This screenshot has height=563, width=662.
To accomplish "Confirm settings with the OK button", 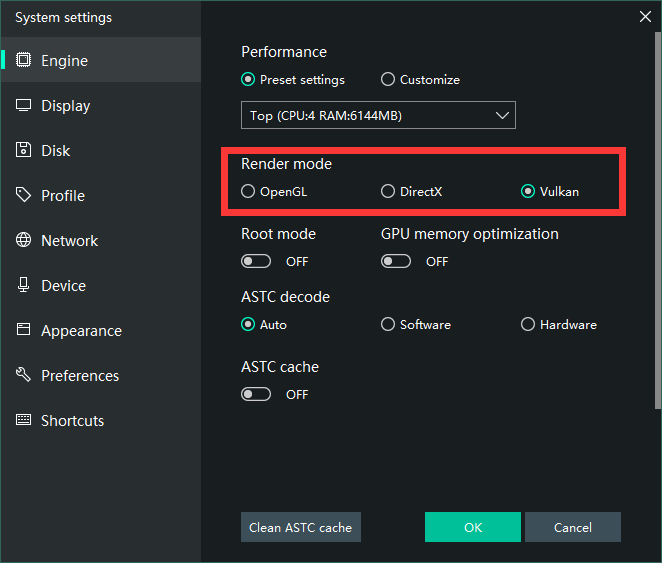I will 472,527.
